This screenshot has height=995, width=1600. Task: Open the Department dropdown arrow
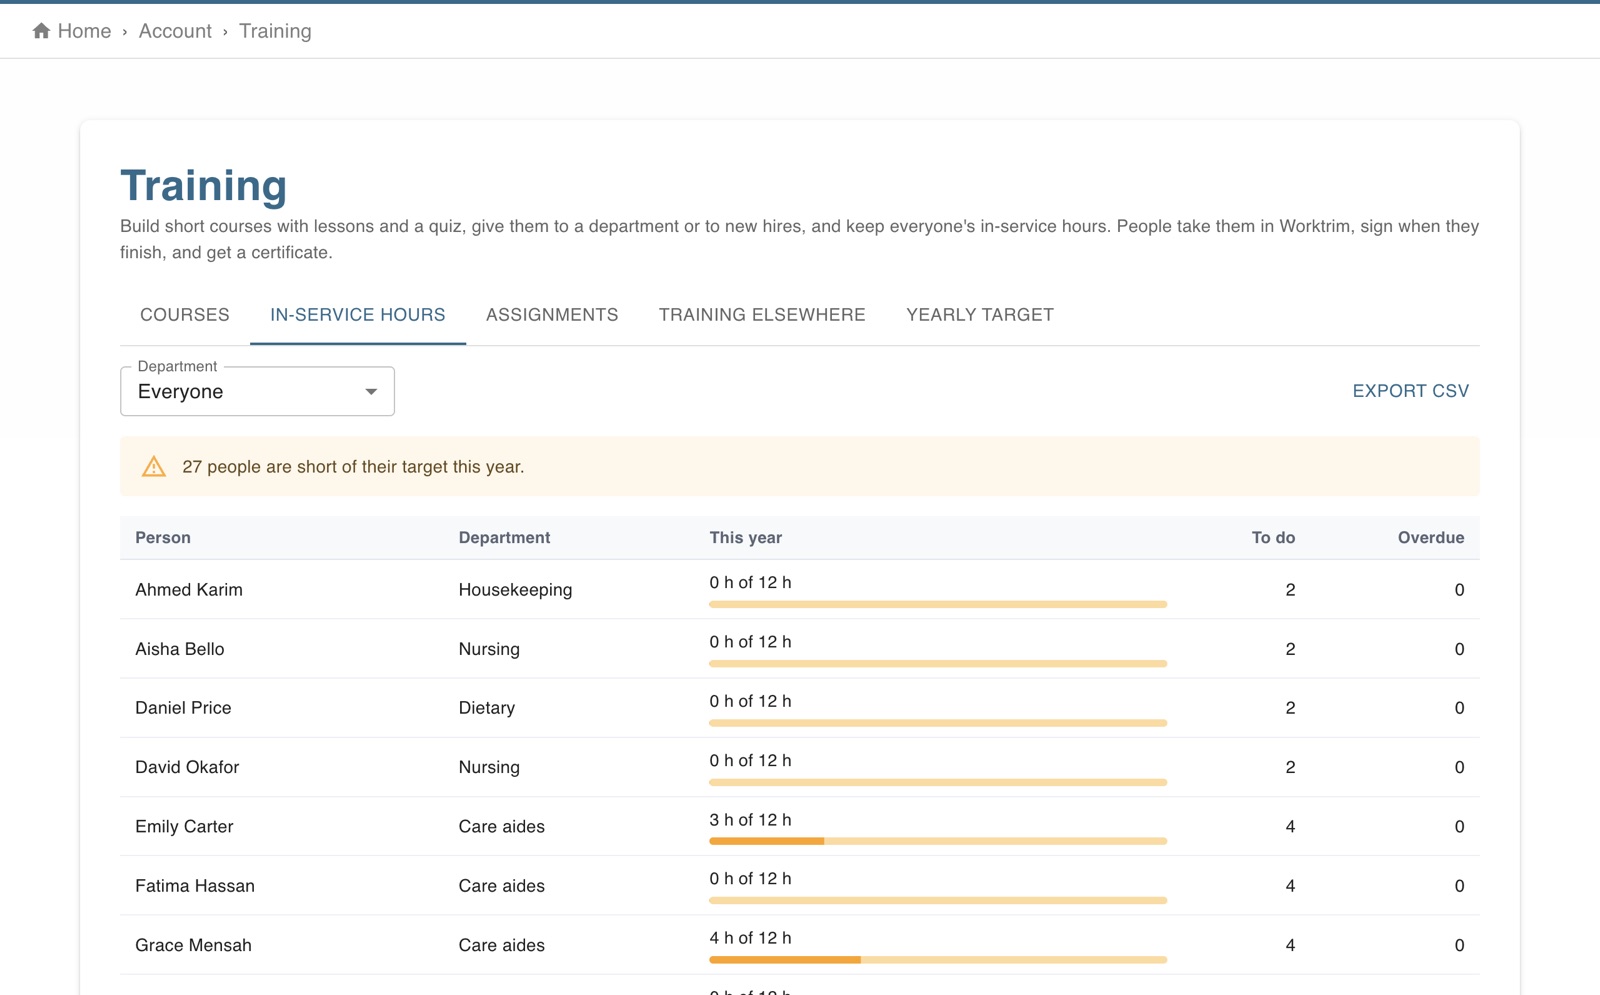[x=371, y=391]
